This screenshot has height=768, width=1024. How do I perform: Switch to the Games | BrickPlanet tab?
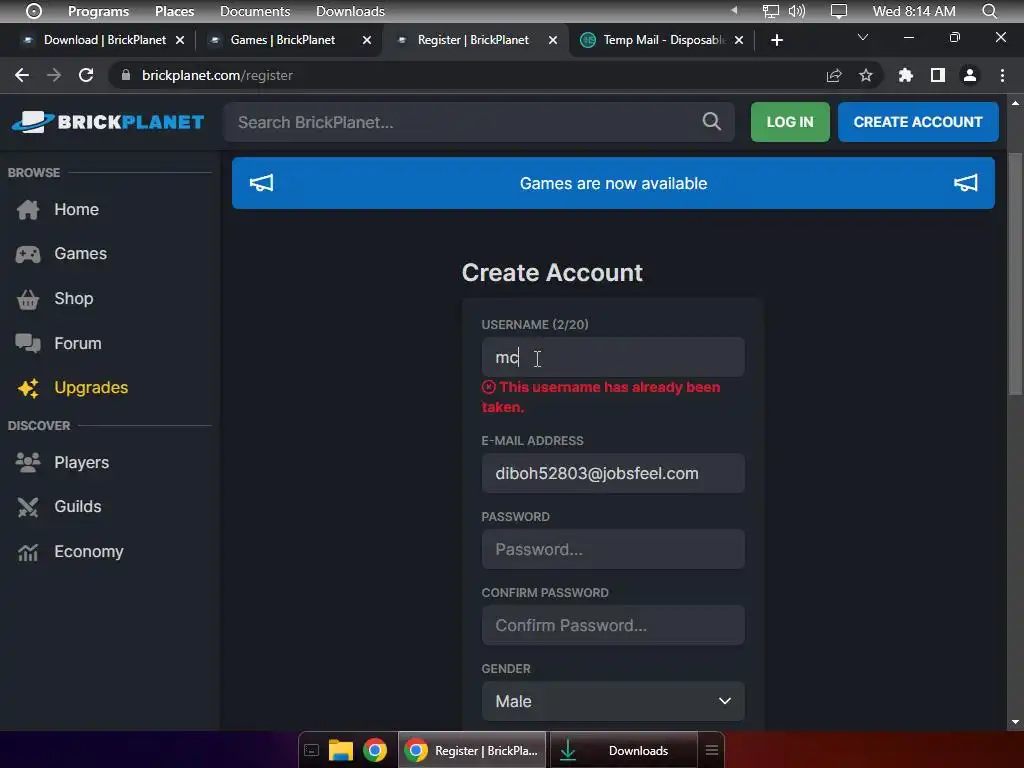click(282, 40)
